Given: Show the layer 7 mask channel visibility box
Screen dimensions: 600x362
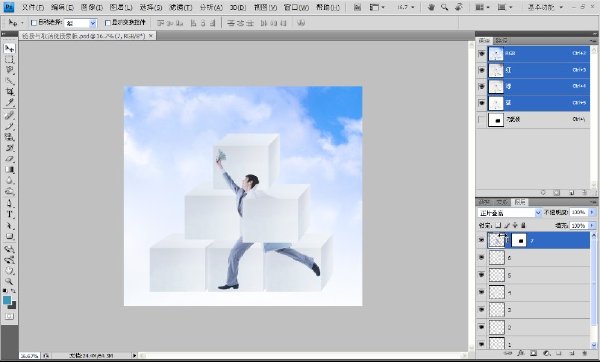Looking at the screenshot, I should click(x=481, y=120).
